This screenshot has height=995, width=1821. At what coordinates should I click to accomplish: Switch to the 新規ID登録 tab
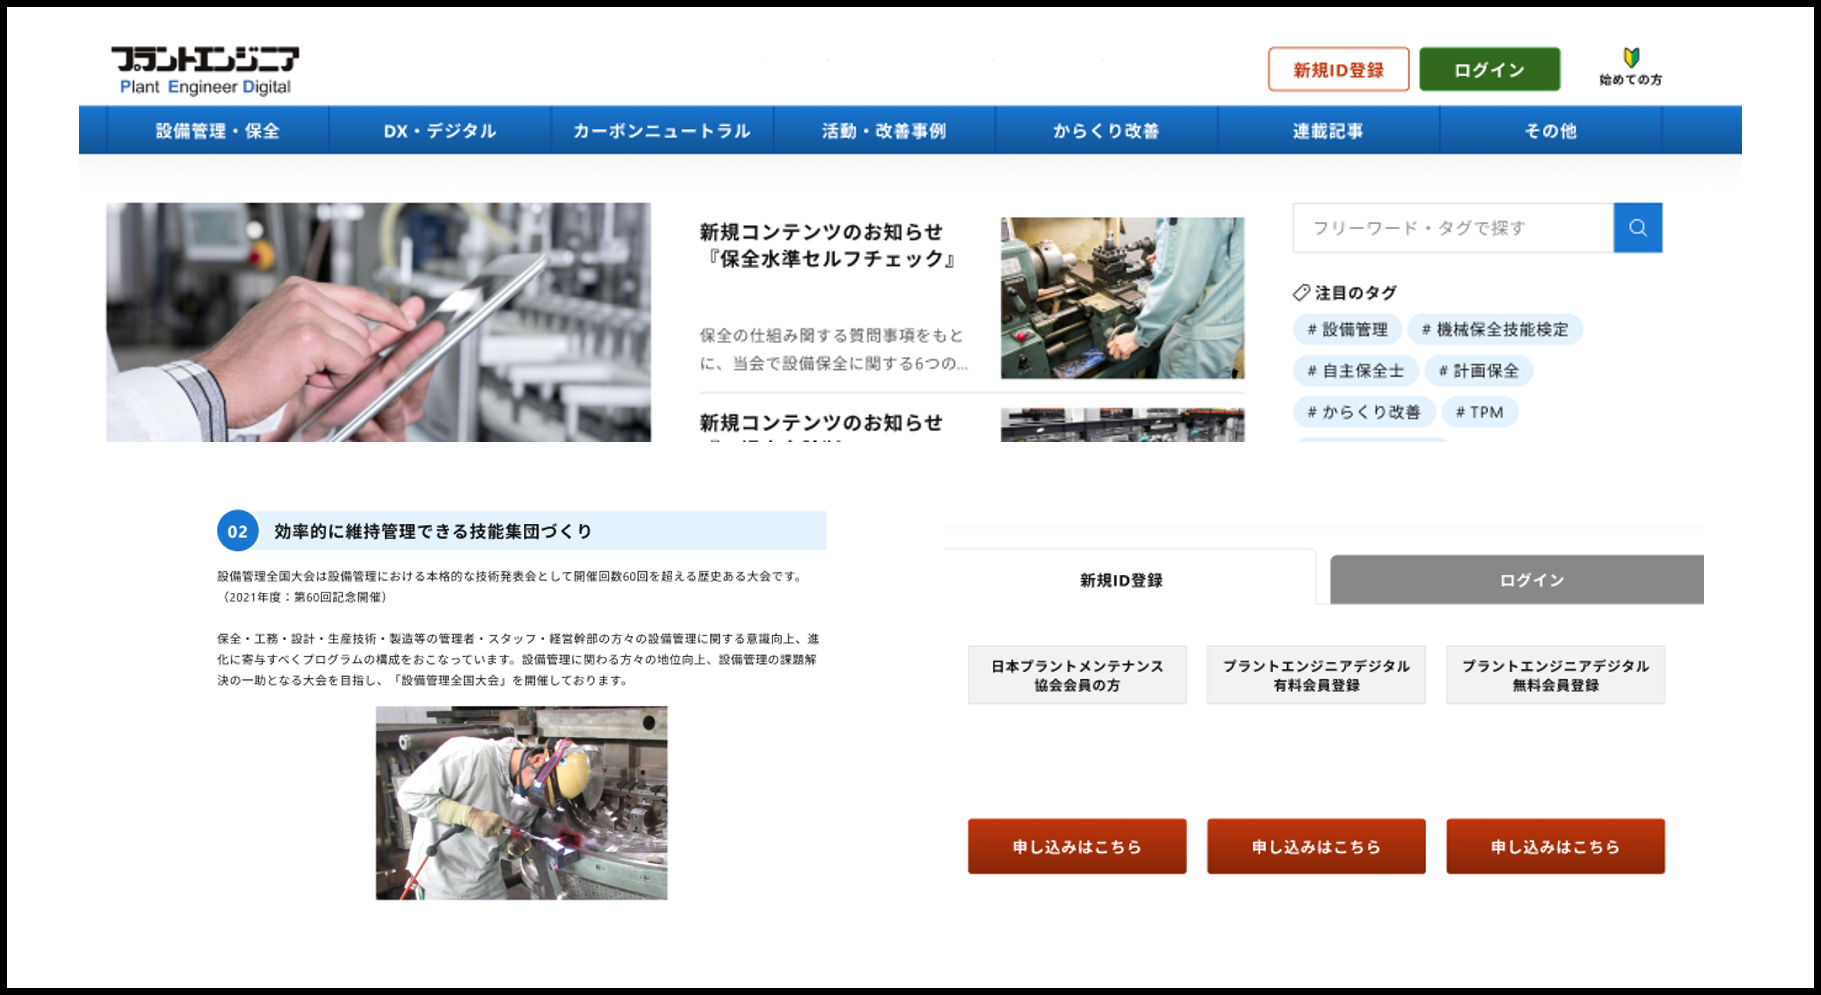pyautogui.click(x=1121, y=580)
